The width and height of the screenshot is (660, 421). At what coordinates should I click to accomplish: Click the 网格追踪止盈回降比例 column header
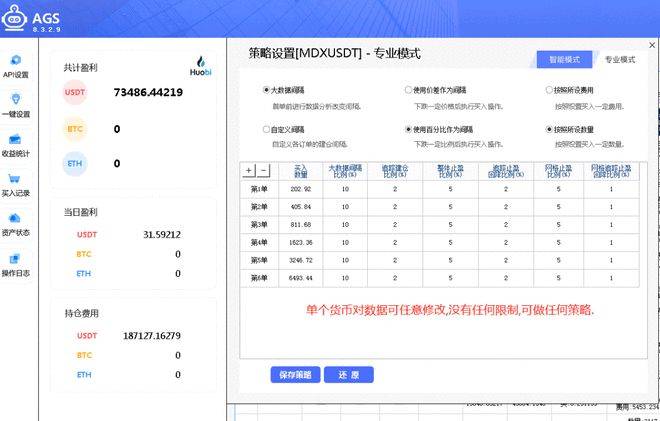pos(611,171)
